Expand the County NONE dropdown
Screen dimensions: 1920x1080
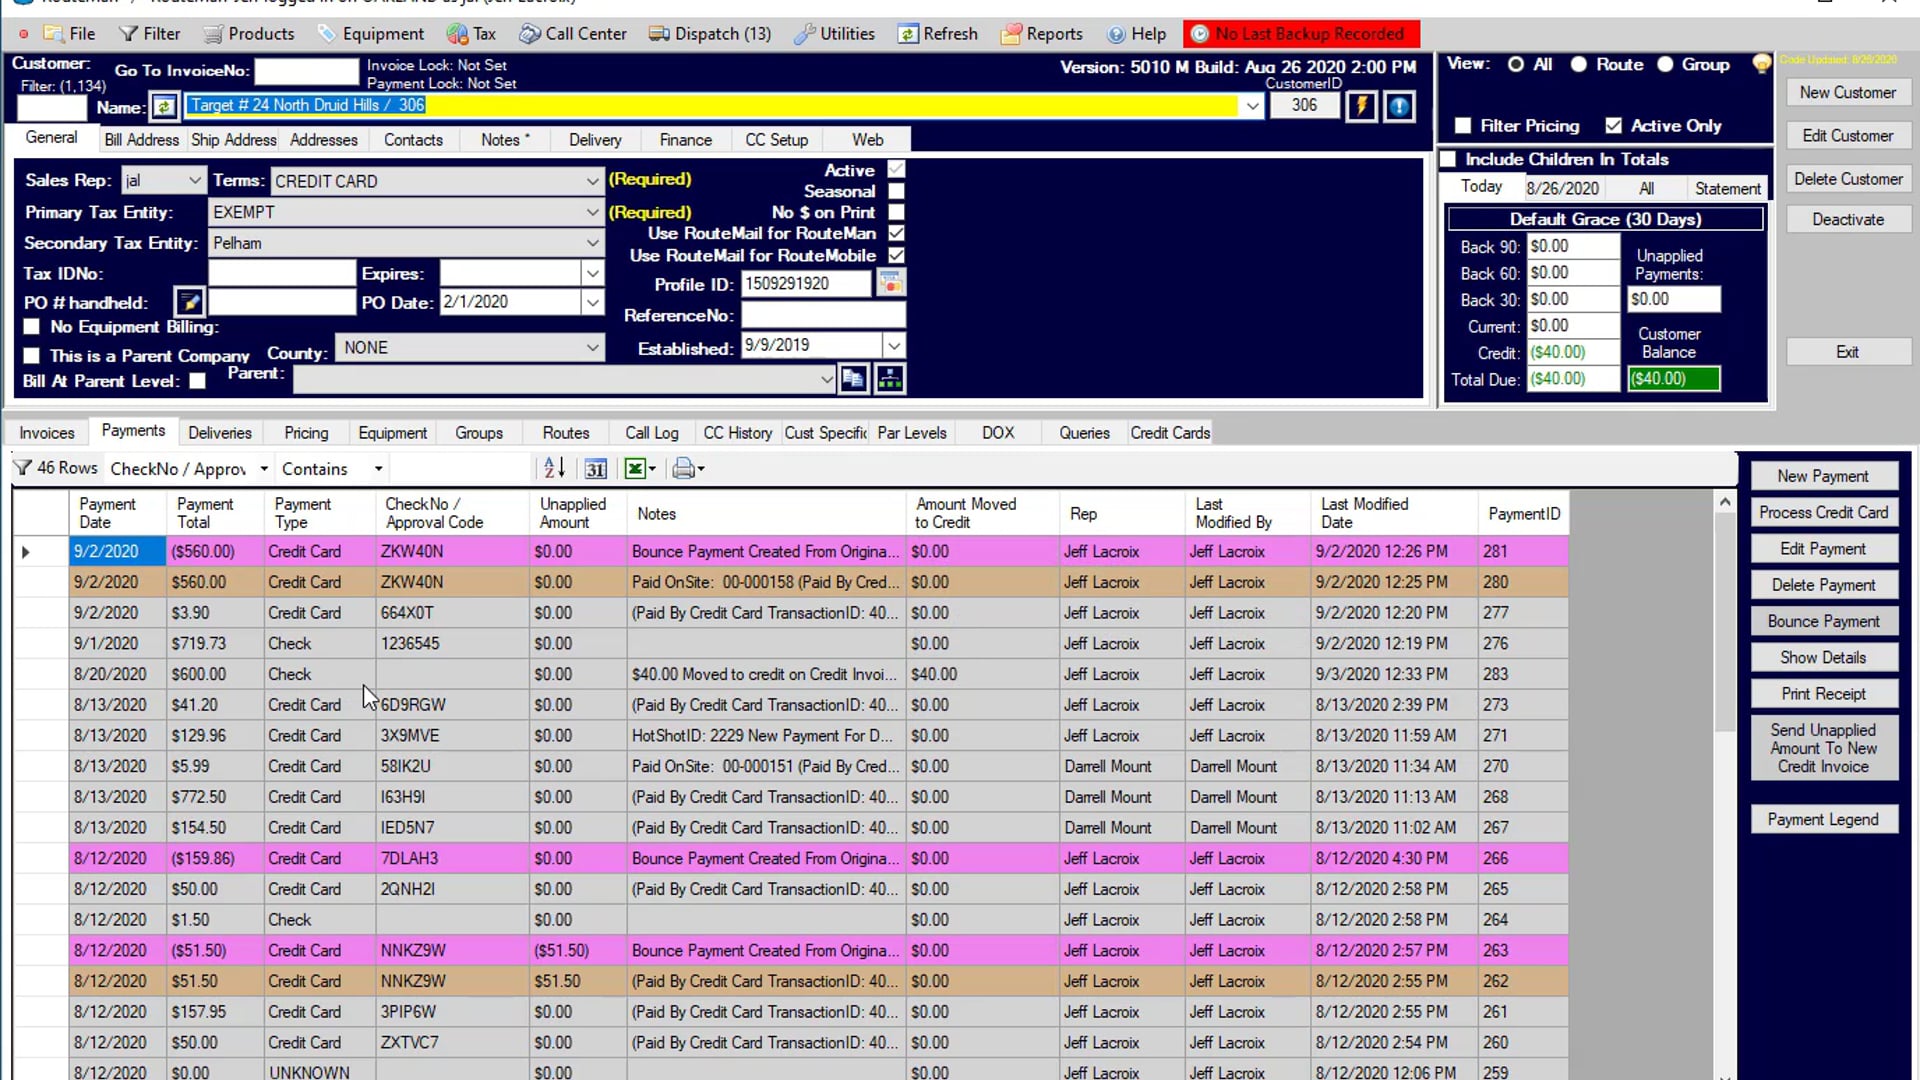(x=592, y=348)
